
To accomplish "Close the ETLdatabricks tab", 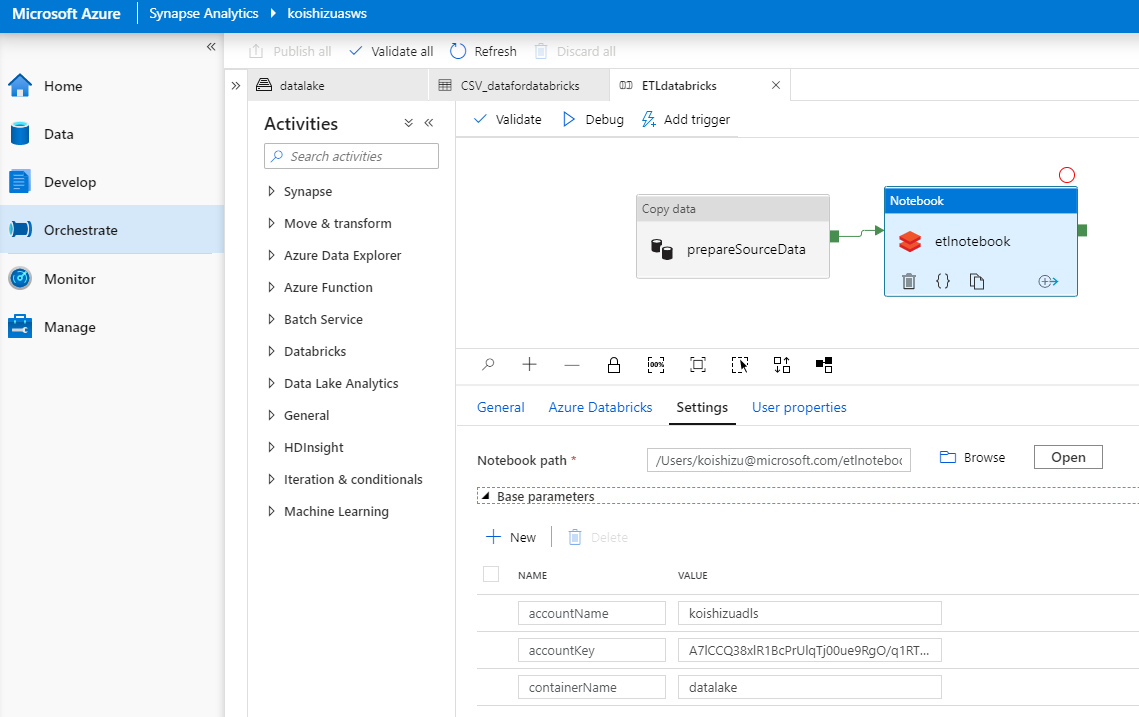I will tap(776, 85).
